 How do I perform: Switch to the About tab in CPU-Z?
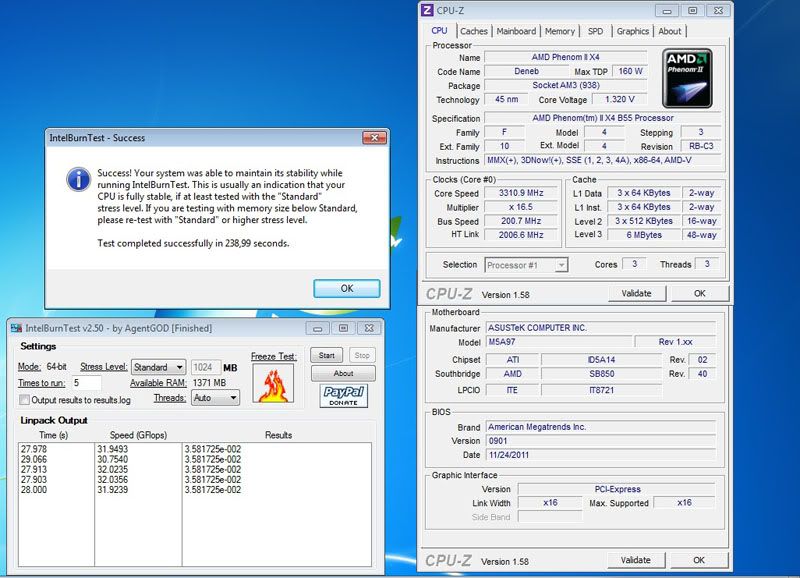[x=670, y=31]
